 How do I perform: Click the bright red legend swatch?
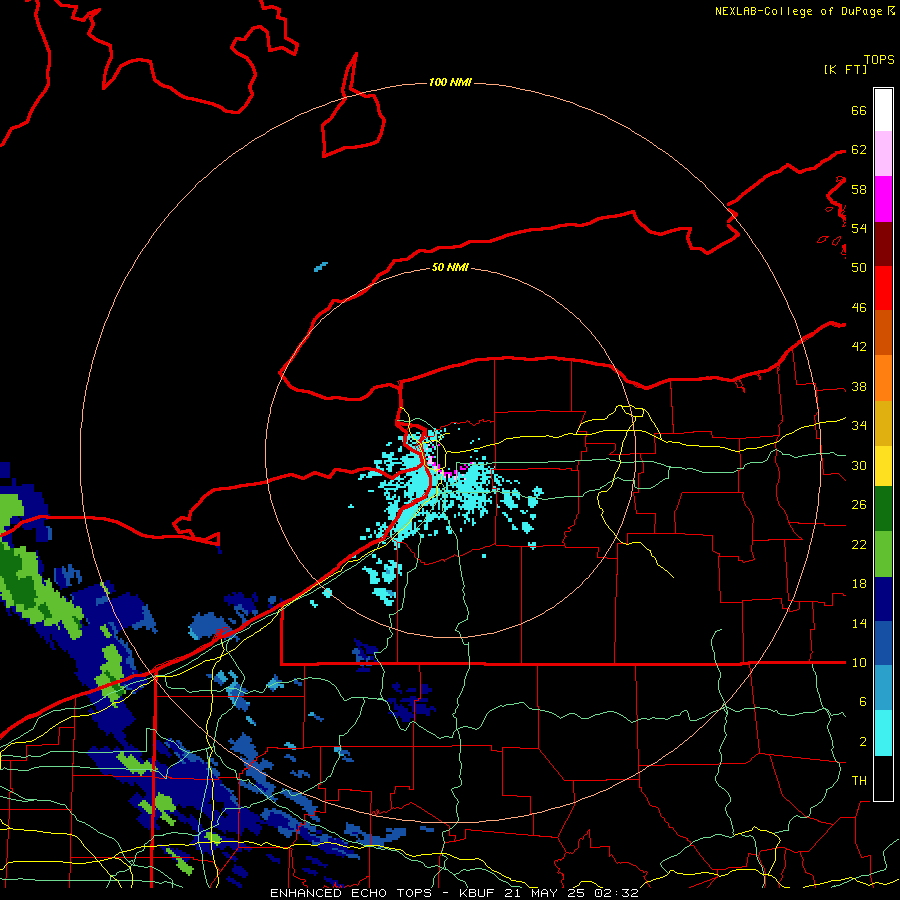[x=883, y=288]
